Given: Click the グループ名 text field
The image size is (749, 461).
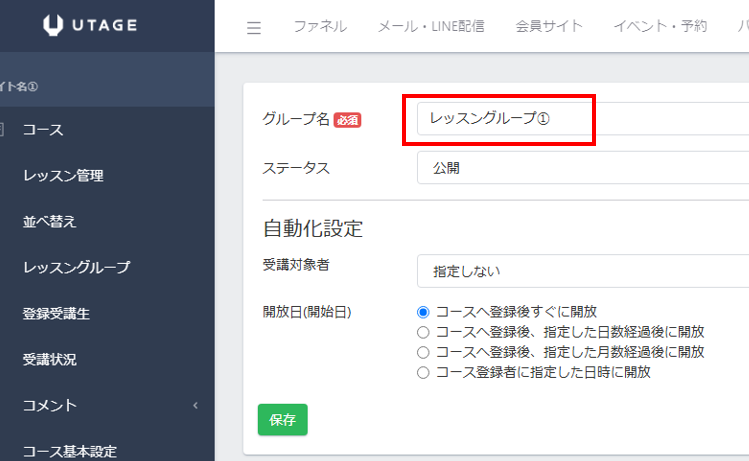Looking at the screenshot, I should click(x=580, y=119).
